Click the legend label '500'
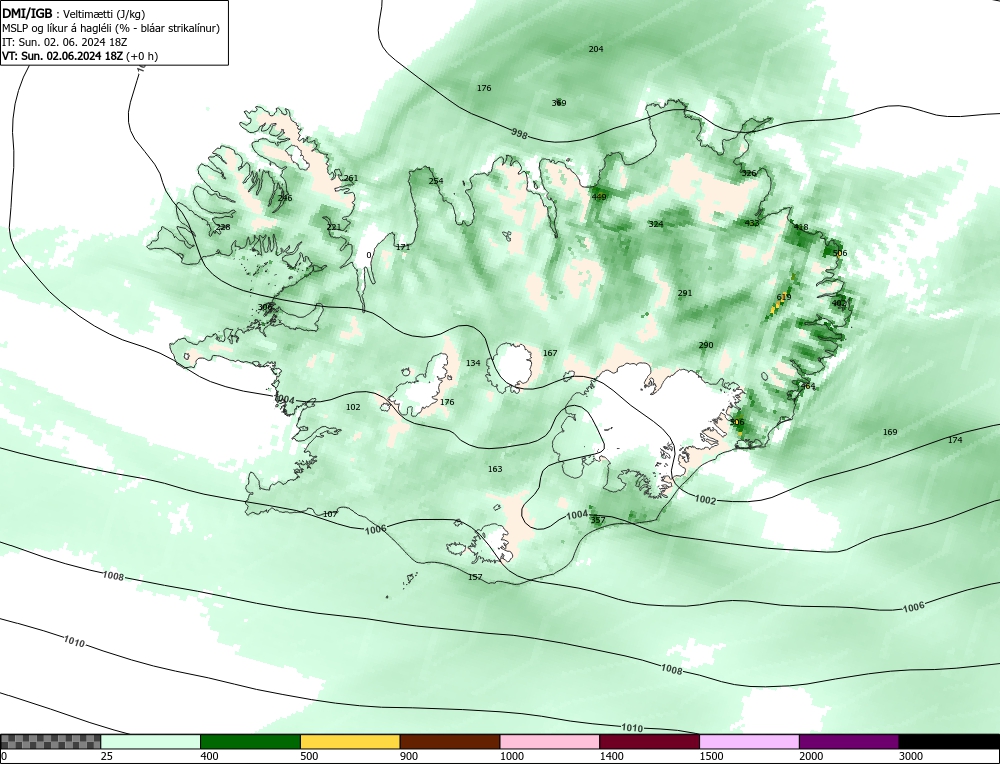The width and height of the screenshot is (1000, 764). [x=309, y=756]
